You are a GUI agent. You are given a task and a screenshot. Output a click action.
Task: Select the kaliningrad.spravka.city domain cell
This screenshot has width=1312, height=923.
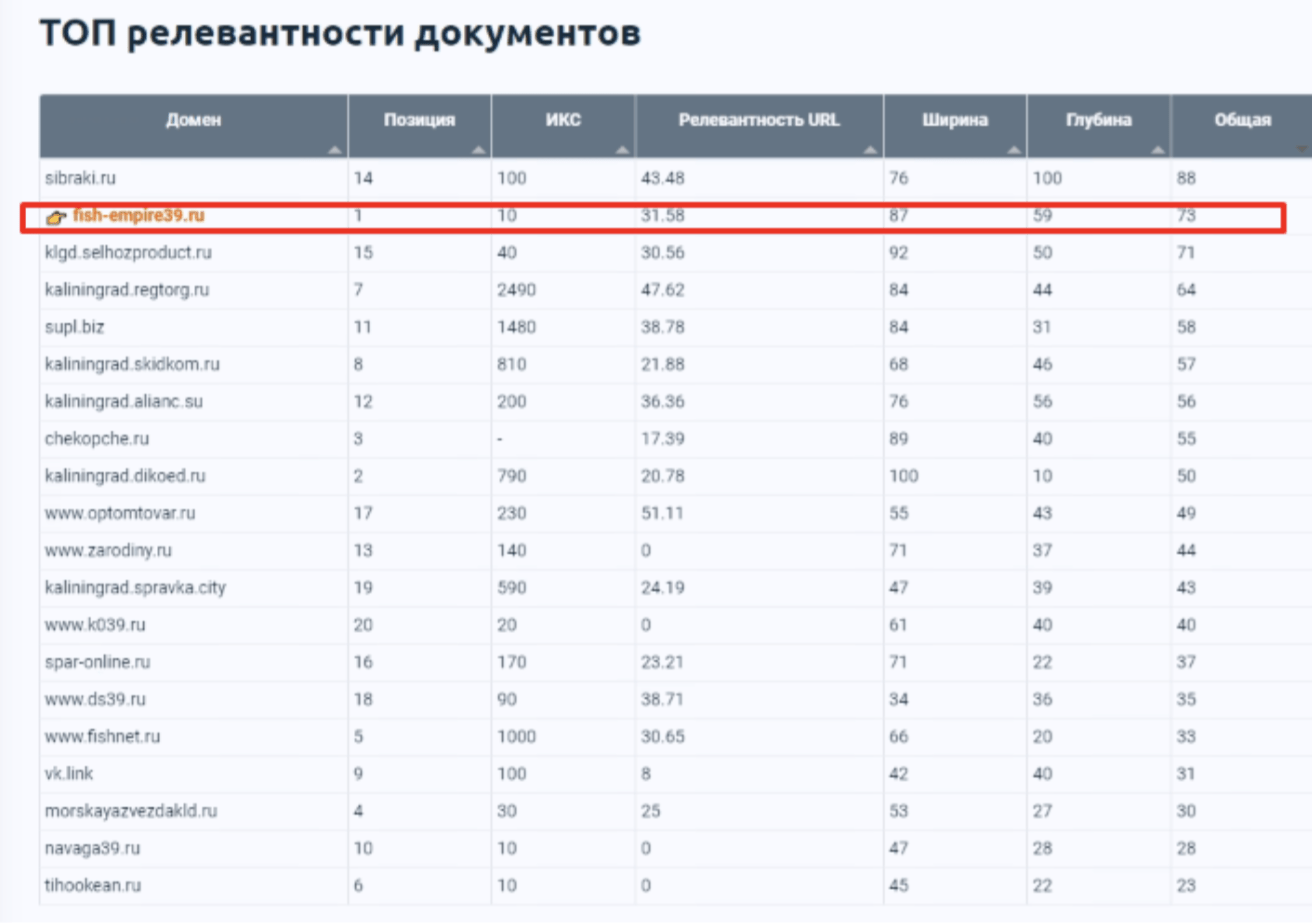193,587
